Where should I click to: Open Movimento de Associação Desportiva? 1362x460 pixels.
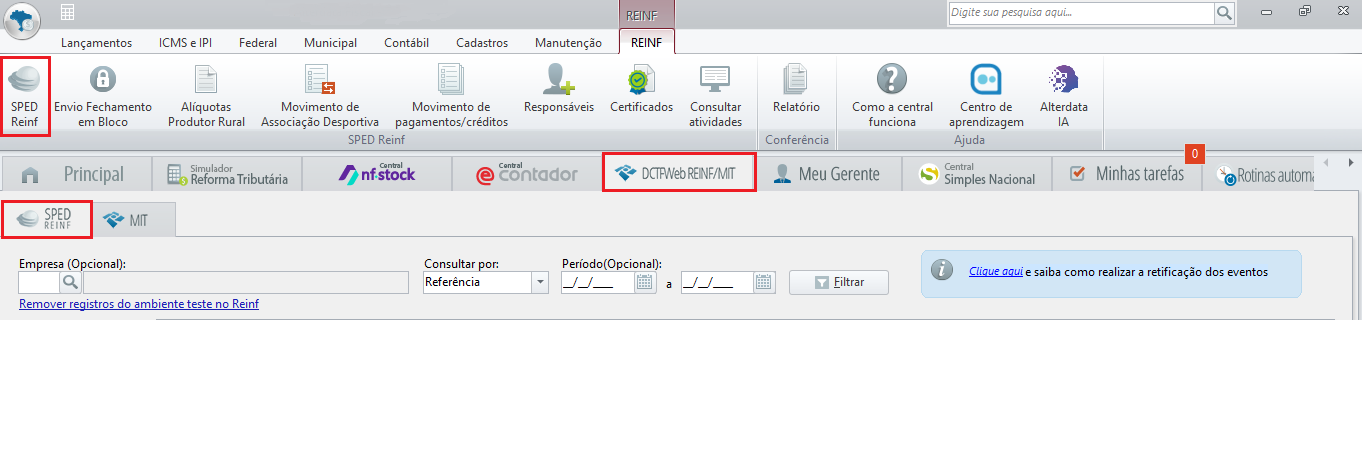pyautogui.click(x=320, y=97)
